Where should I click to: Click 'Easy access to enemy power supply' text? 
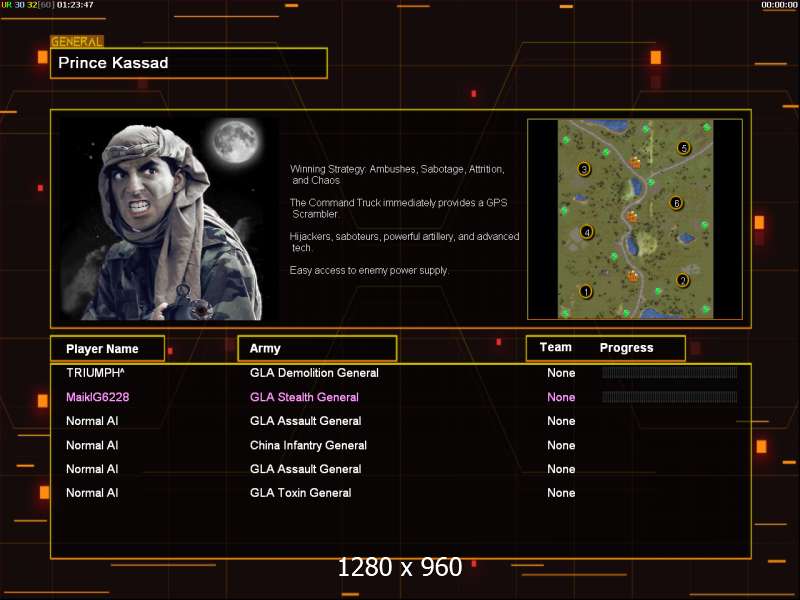click(x=369, y=270)
